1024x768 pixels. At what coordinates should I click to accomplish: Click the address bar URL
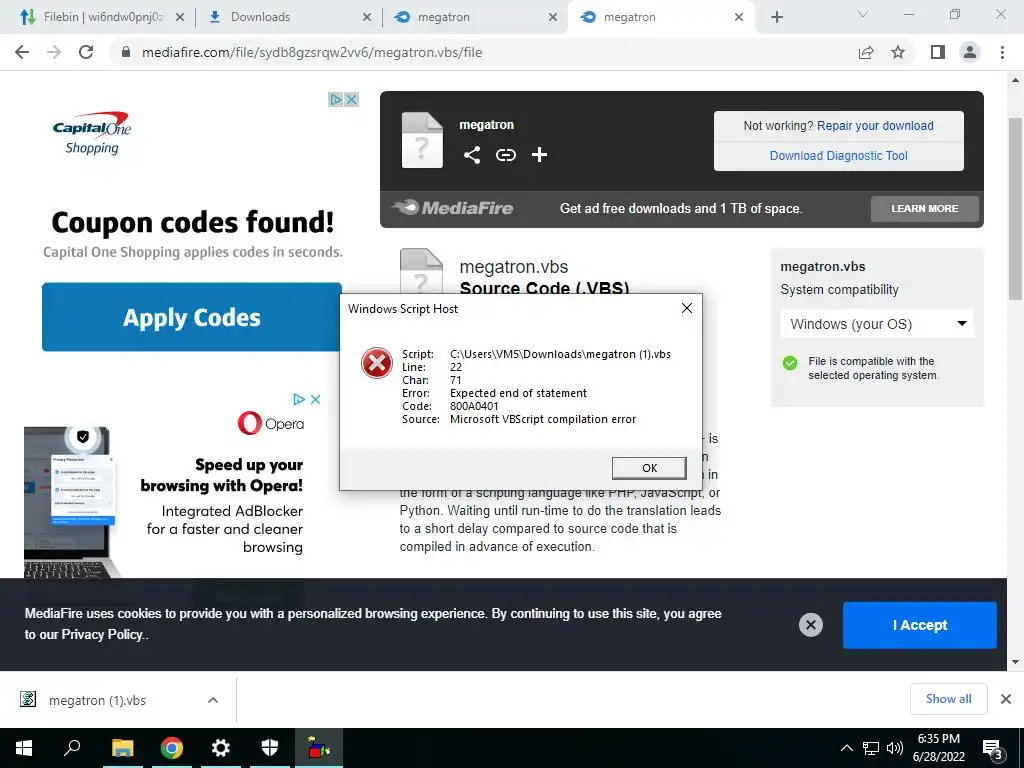[312, 52]
